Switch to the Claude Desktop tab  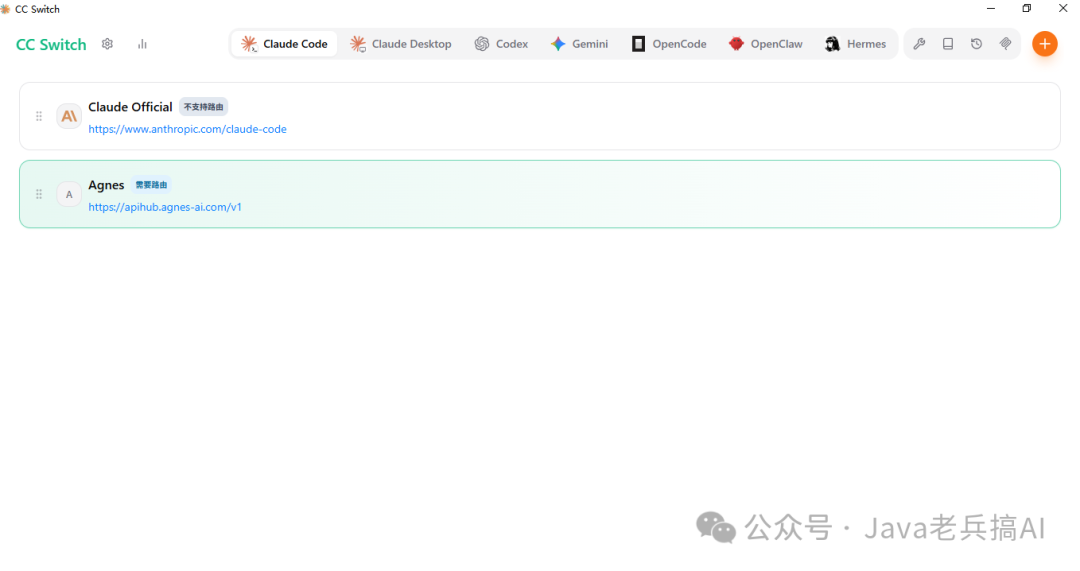[x=400, y=44]
